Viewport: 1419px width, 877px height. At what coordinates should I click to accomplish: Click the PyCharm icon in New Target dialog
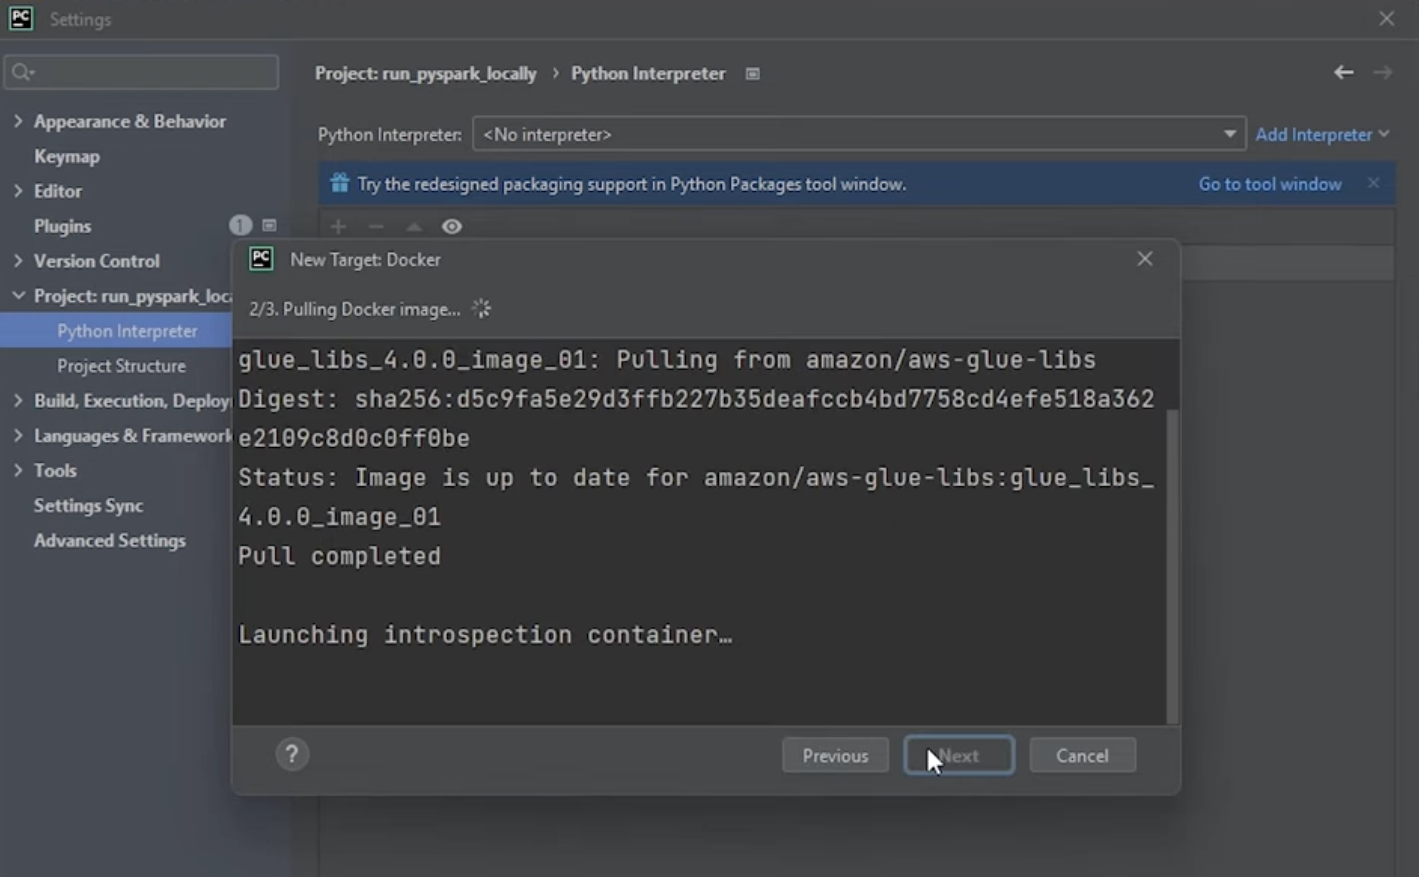[x=261, y=259]
